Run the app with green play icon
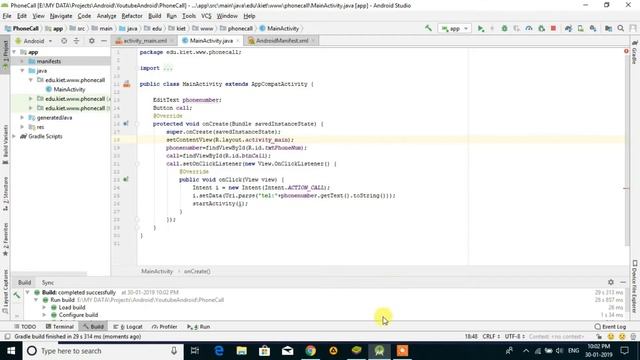 point(481,28)
